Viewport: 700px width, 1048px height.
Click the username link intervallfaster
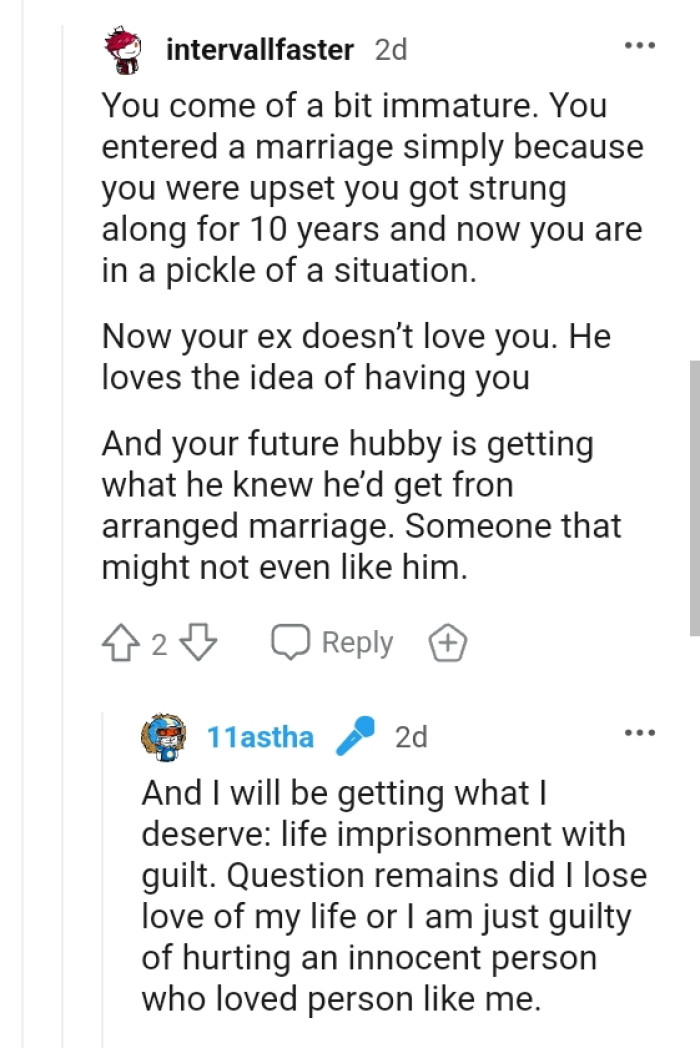[260, 48]
